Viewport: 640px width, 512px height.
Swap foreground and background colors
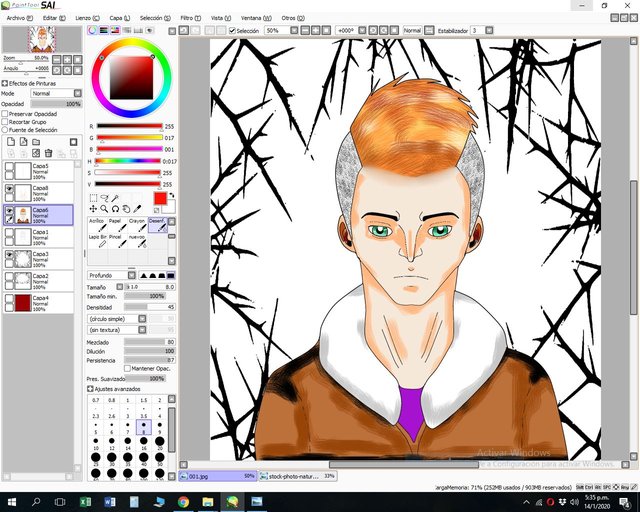click(x=172, y=195)
